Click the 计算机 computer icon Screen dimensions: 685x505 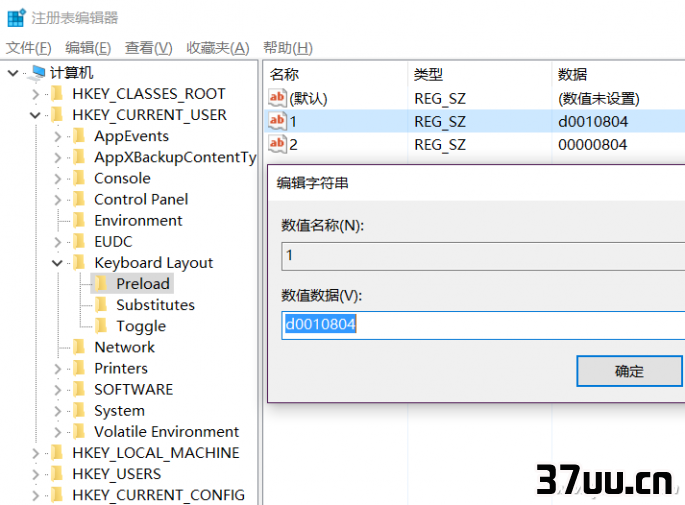point(37,73)
